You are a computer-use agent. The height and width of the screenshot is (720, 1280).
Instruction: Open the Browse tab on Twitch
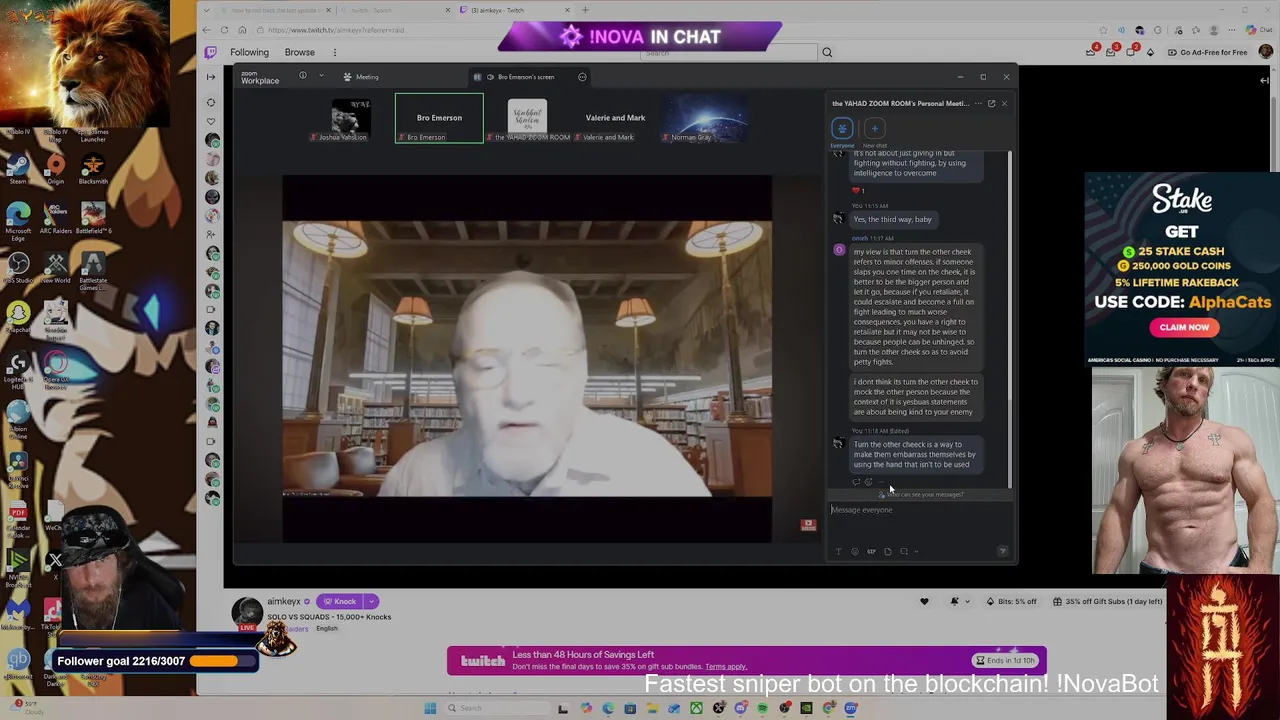click(300, 52)
